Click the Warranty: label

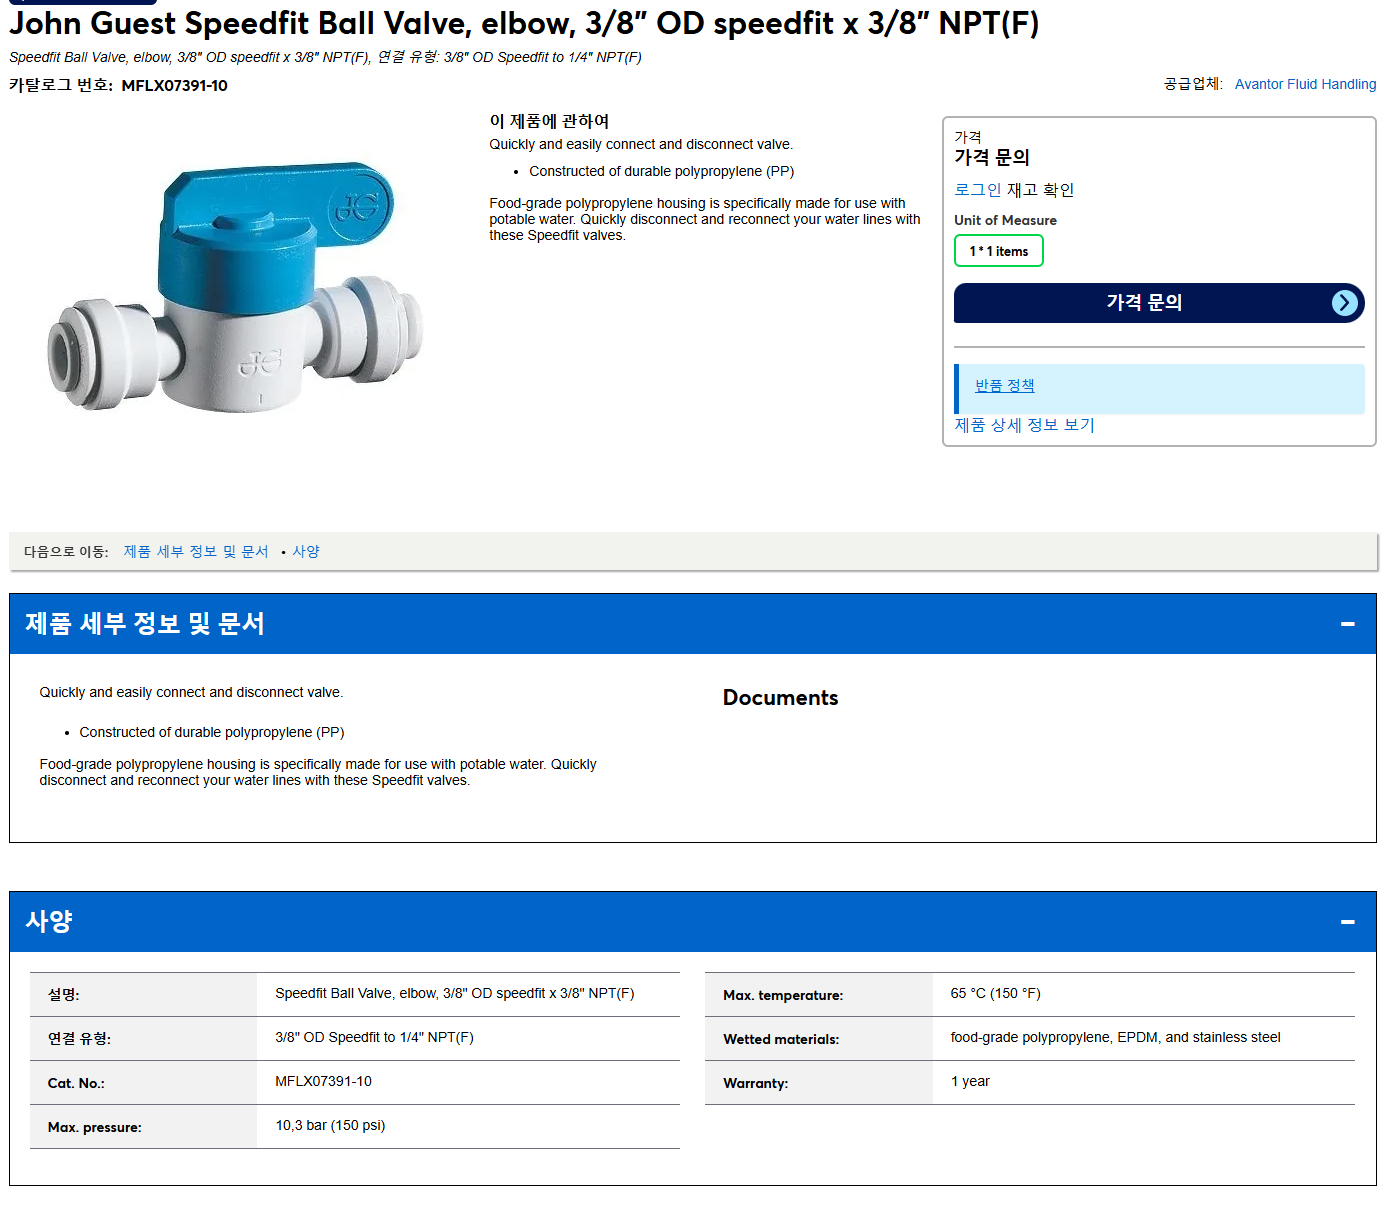click(756, 1084)
